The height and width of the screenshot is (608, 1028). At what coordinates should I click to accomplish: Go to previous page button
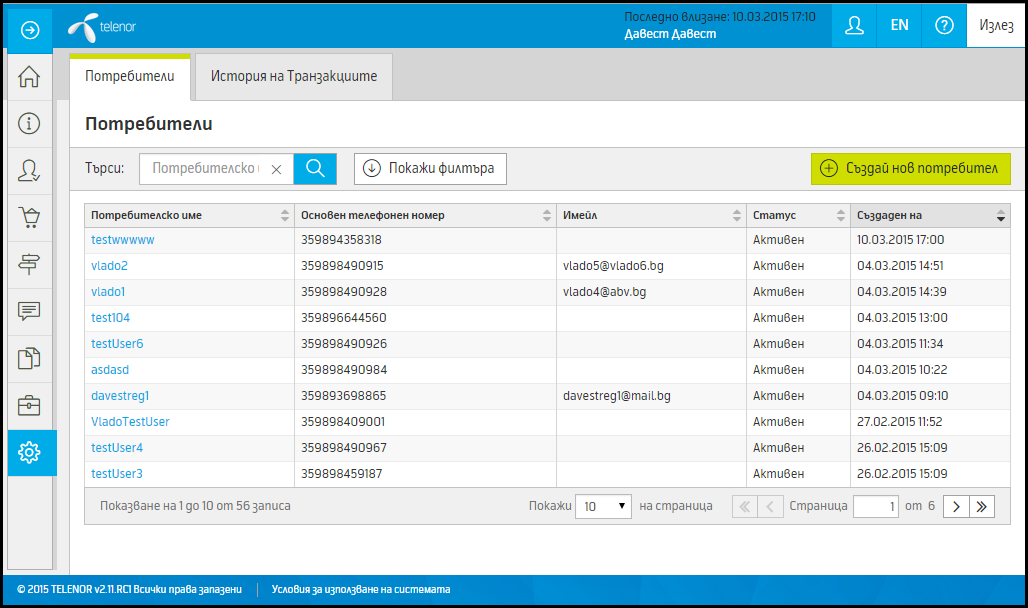pos(770,506)
